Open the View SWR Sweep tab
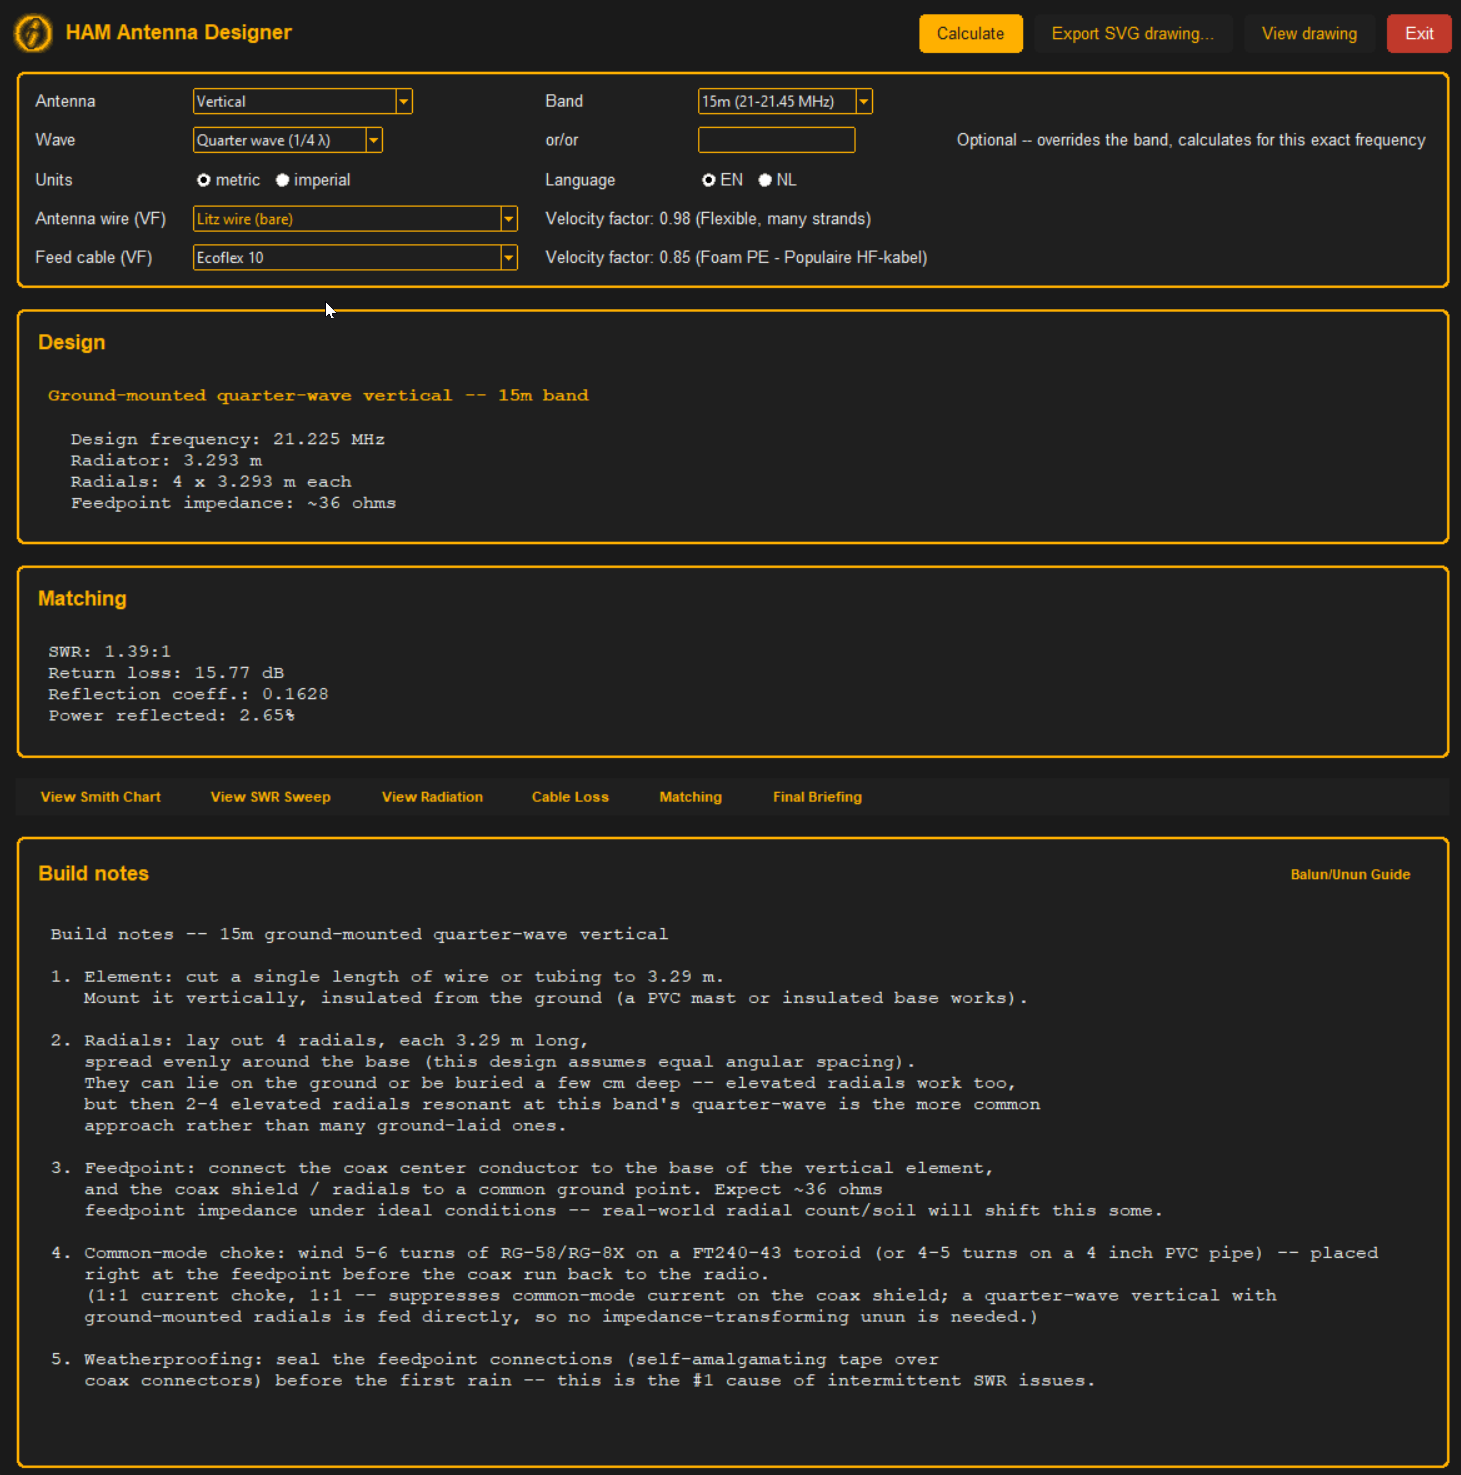 click(x=270, y=797)
